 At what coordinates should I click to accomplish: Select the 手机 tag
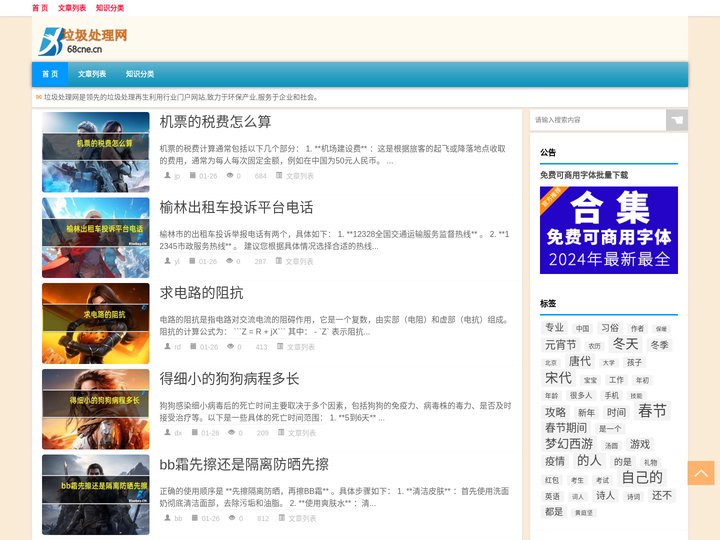pyautogui.click(x=611, y=395)
